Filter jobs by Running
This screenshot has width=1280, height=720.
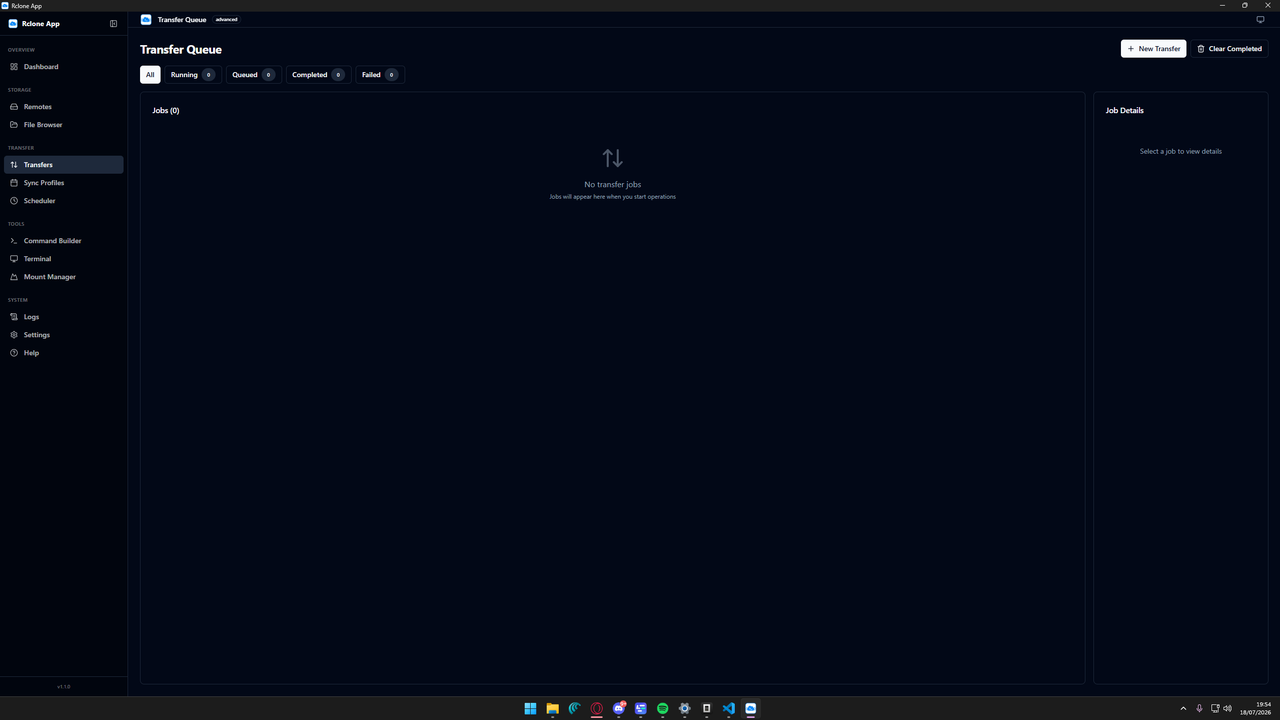pos(193,75)
